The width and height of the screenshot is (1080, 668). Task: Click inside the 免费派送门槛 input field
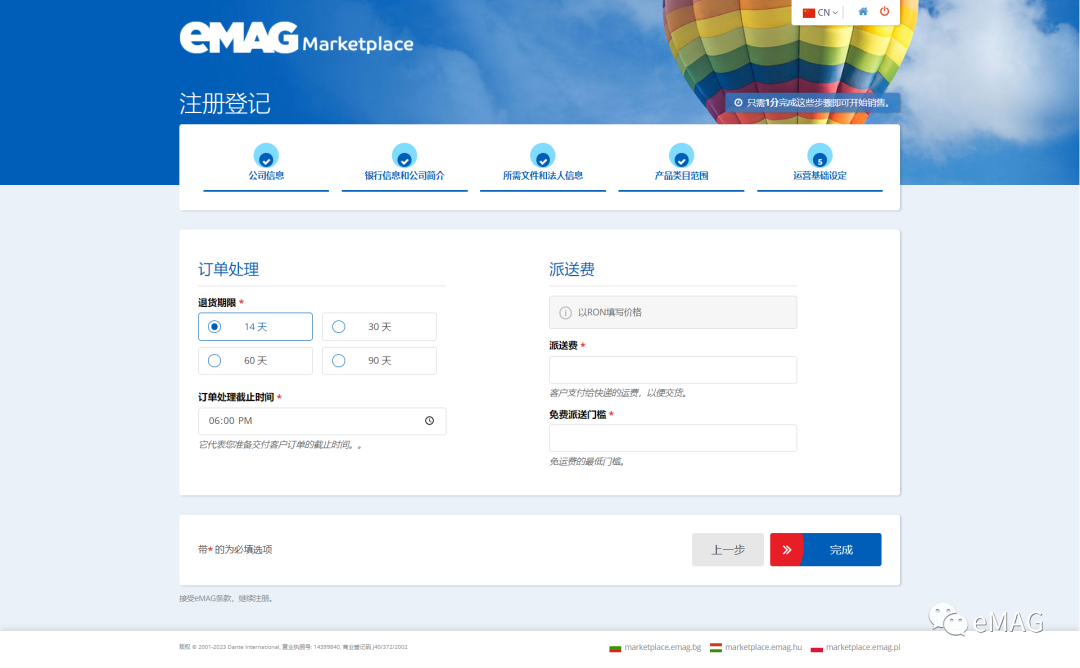(673, 438)
